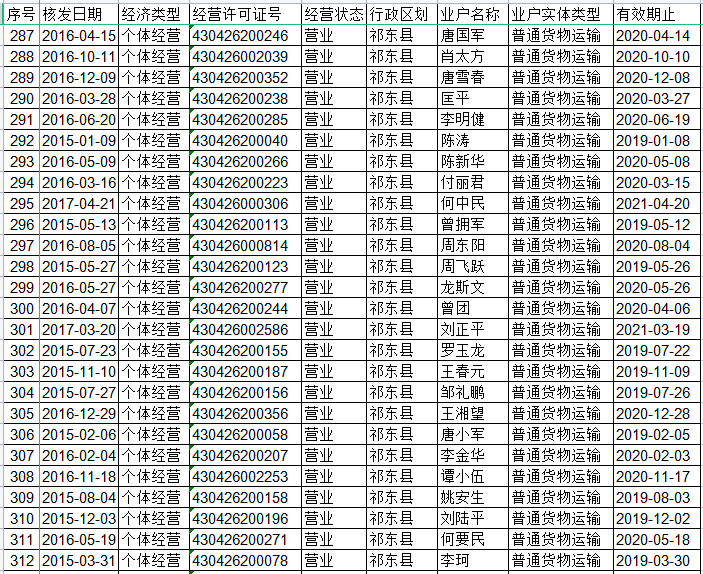Click license number 430426002253

click(x=240, y=476)
